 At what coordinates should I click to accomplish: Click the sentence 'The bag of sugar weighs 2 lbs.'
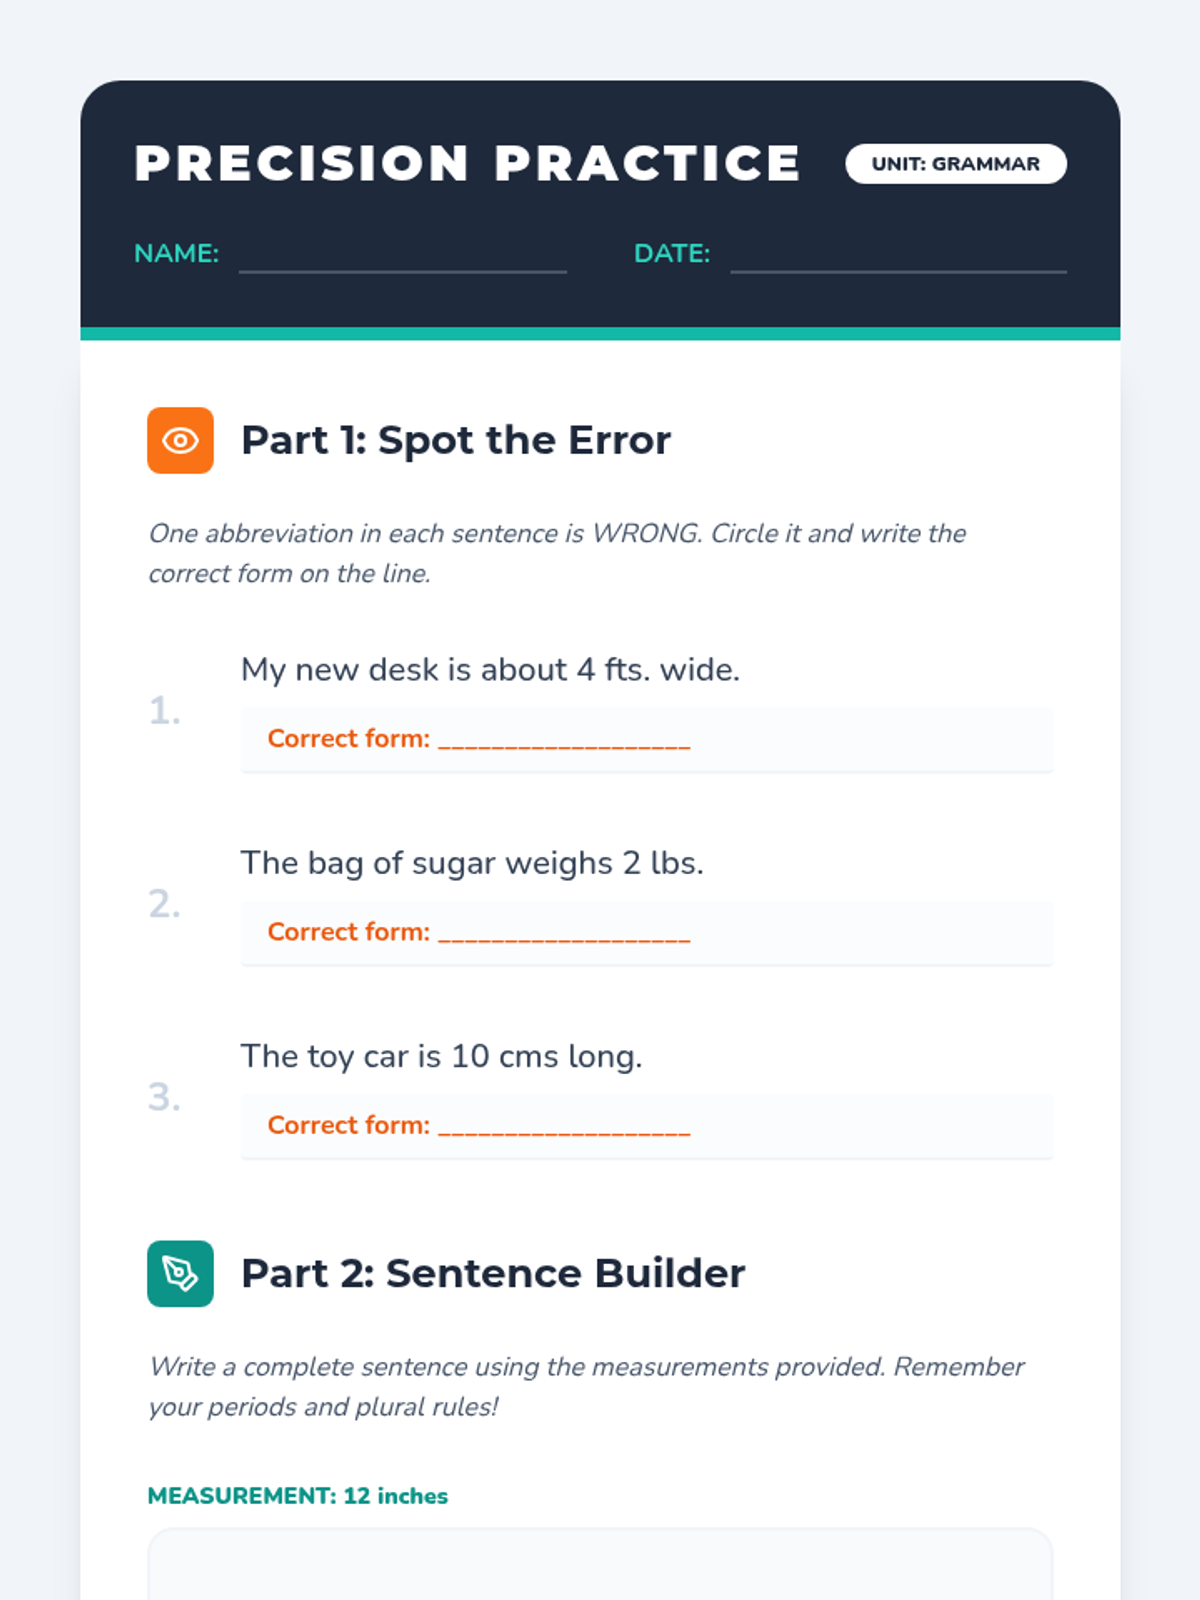(x=472, y=863)
